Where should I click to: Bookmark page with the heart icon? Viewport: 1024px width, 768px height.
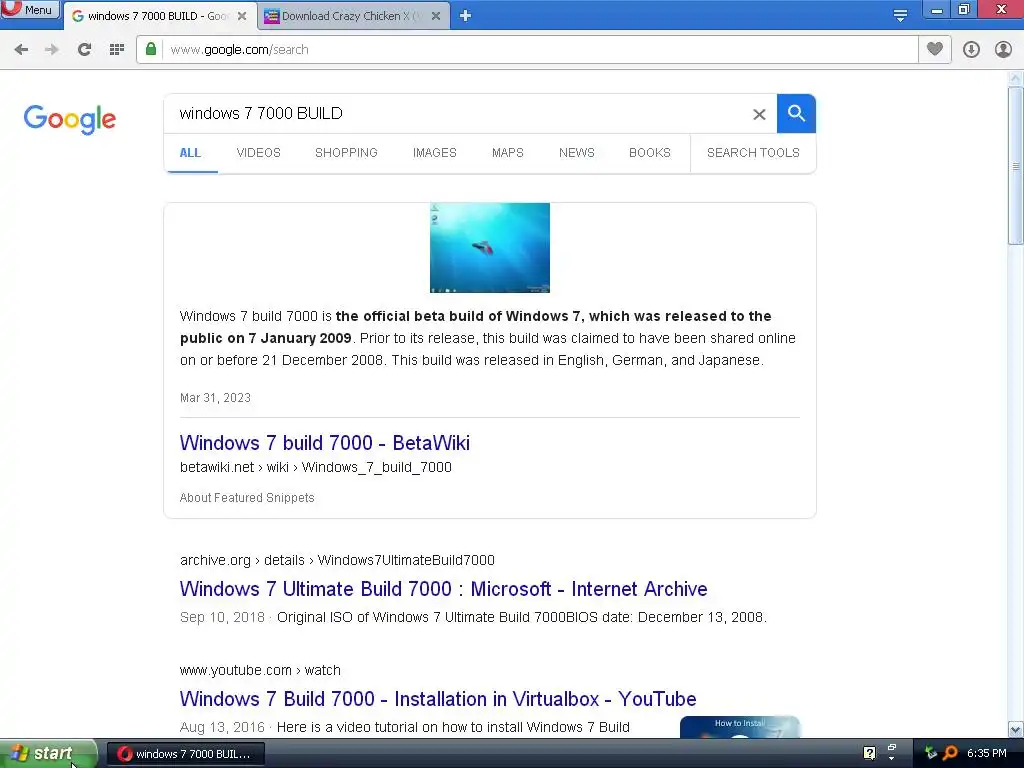(935, 49)
